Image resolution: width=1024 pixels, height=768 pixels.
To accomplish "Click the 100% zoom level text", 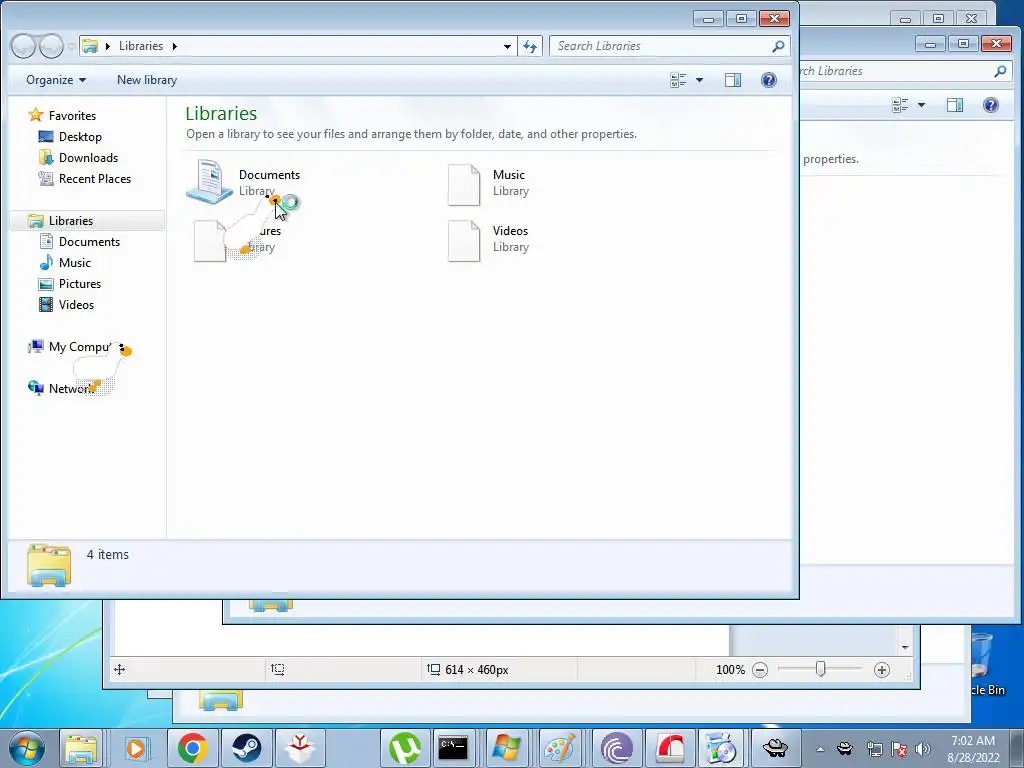I will [x=730, y=669].
